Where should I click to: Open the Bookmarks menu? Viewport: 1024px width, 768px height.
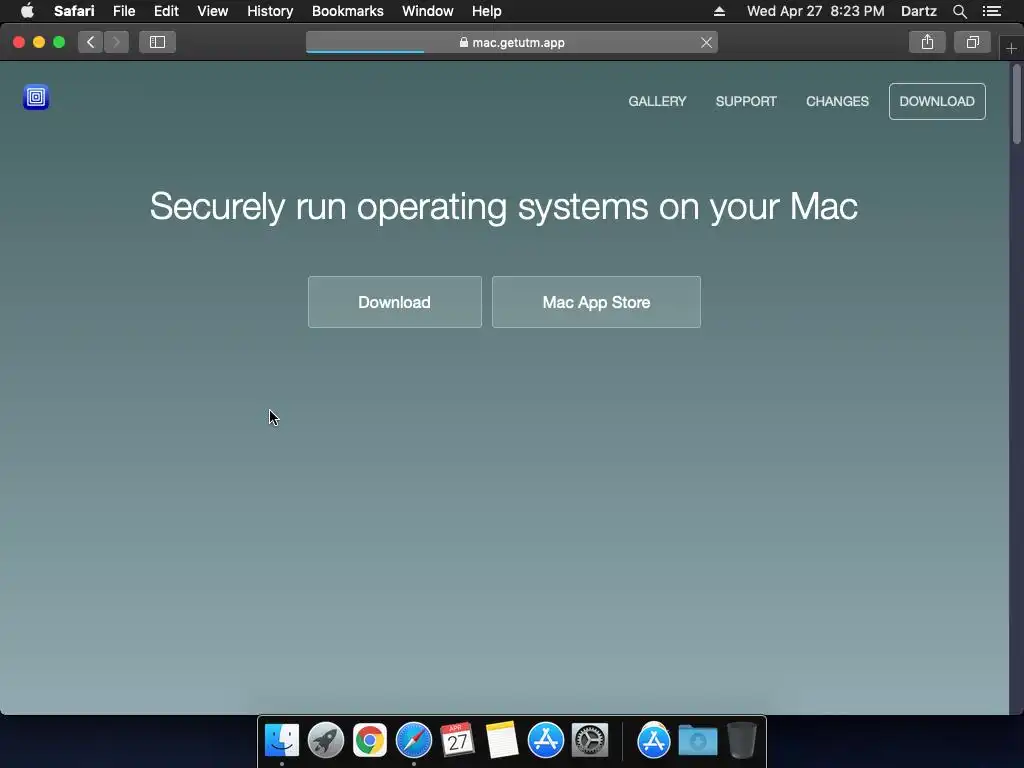pyautogui.click(x=347, y=11)
